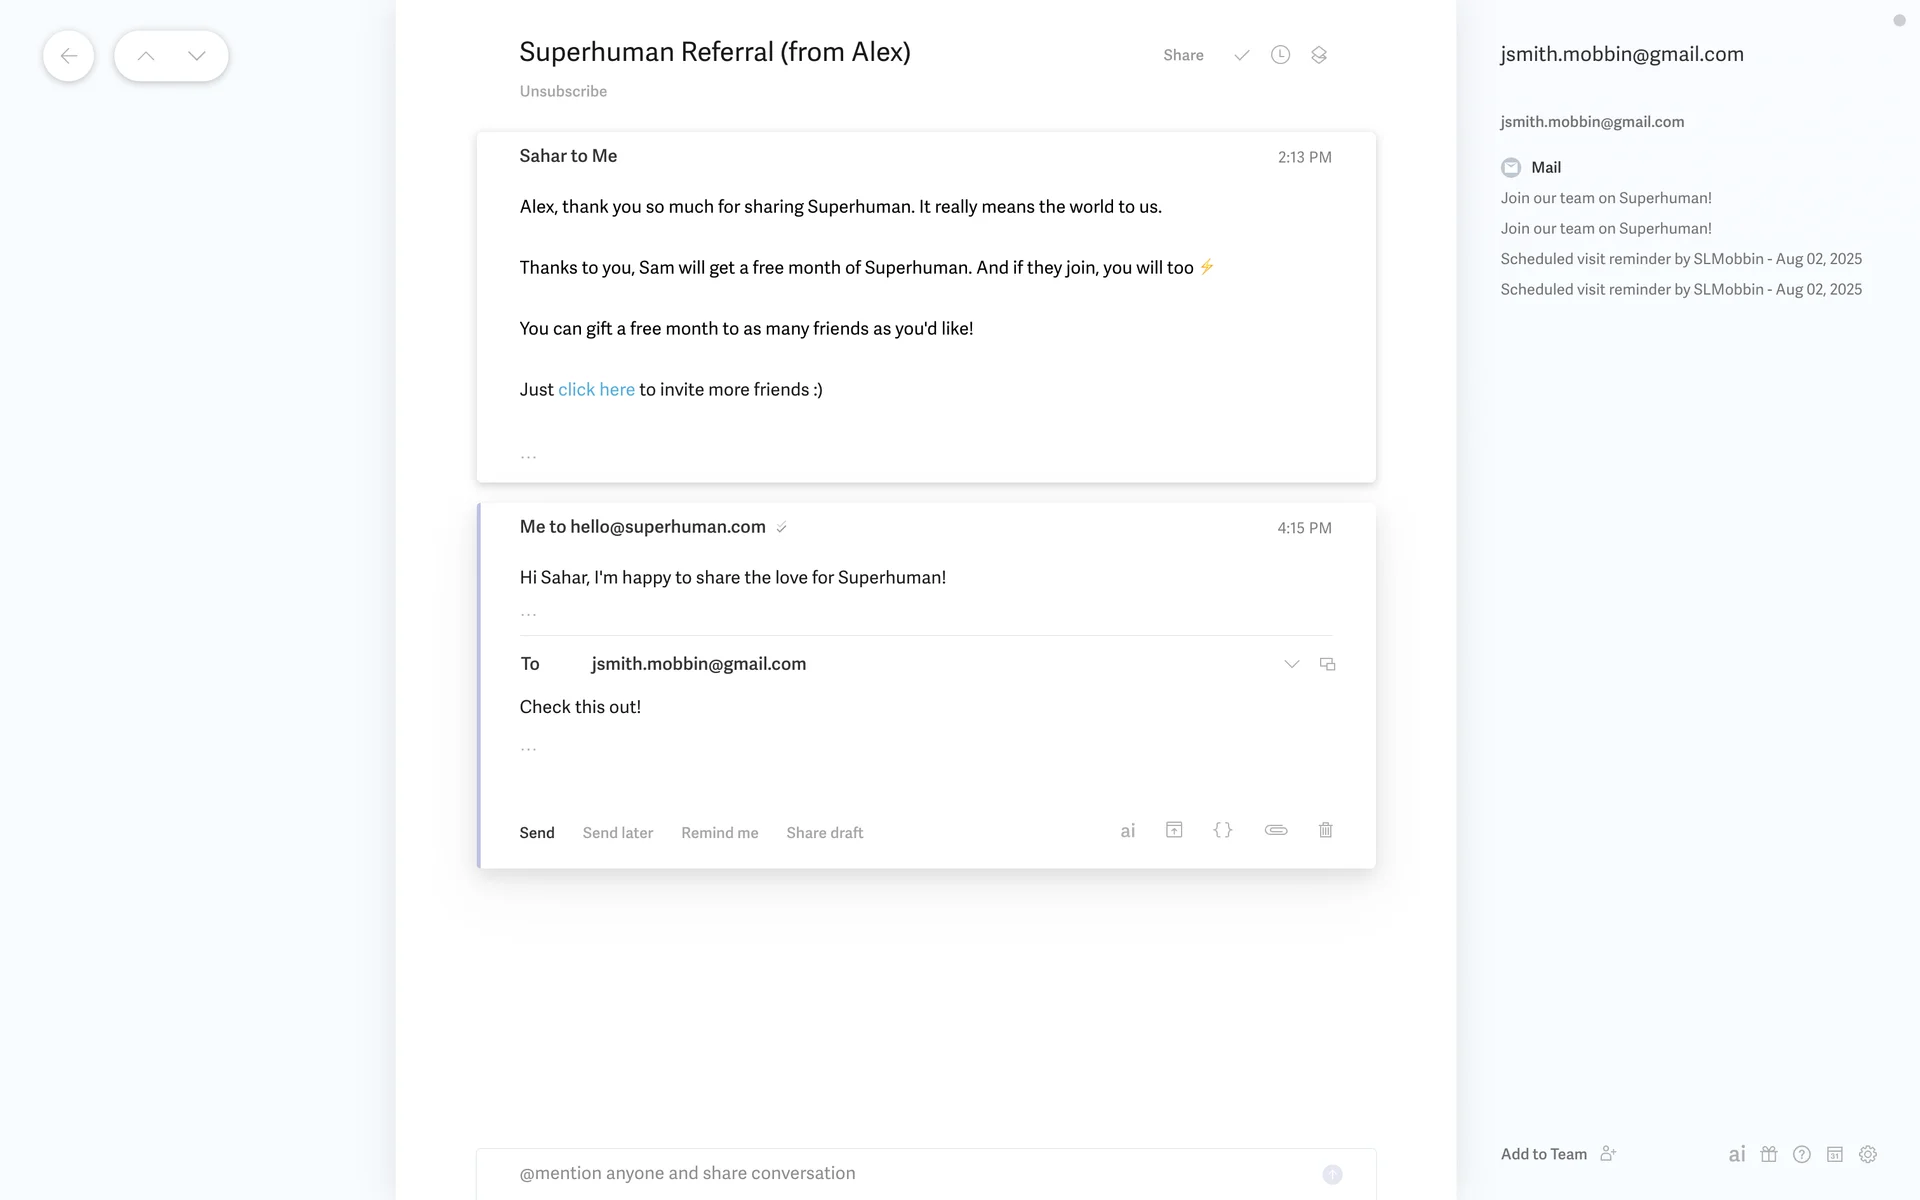The image size is (1920, 1200).
Task: Go to previous conversation with up chevron
Action: point(146,56)
